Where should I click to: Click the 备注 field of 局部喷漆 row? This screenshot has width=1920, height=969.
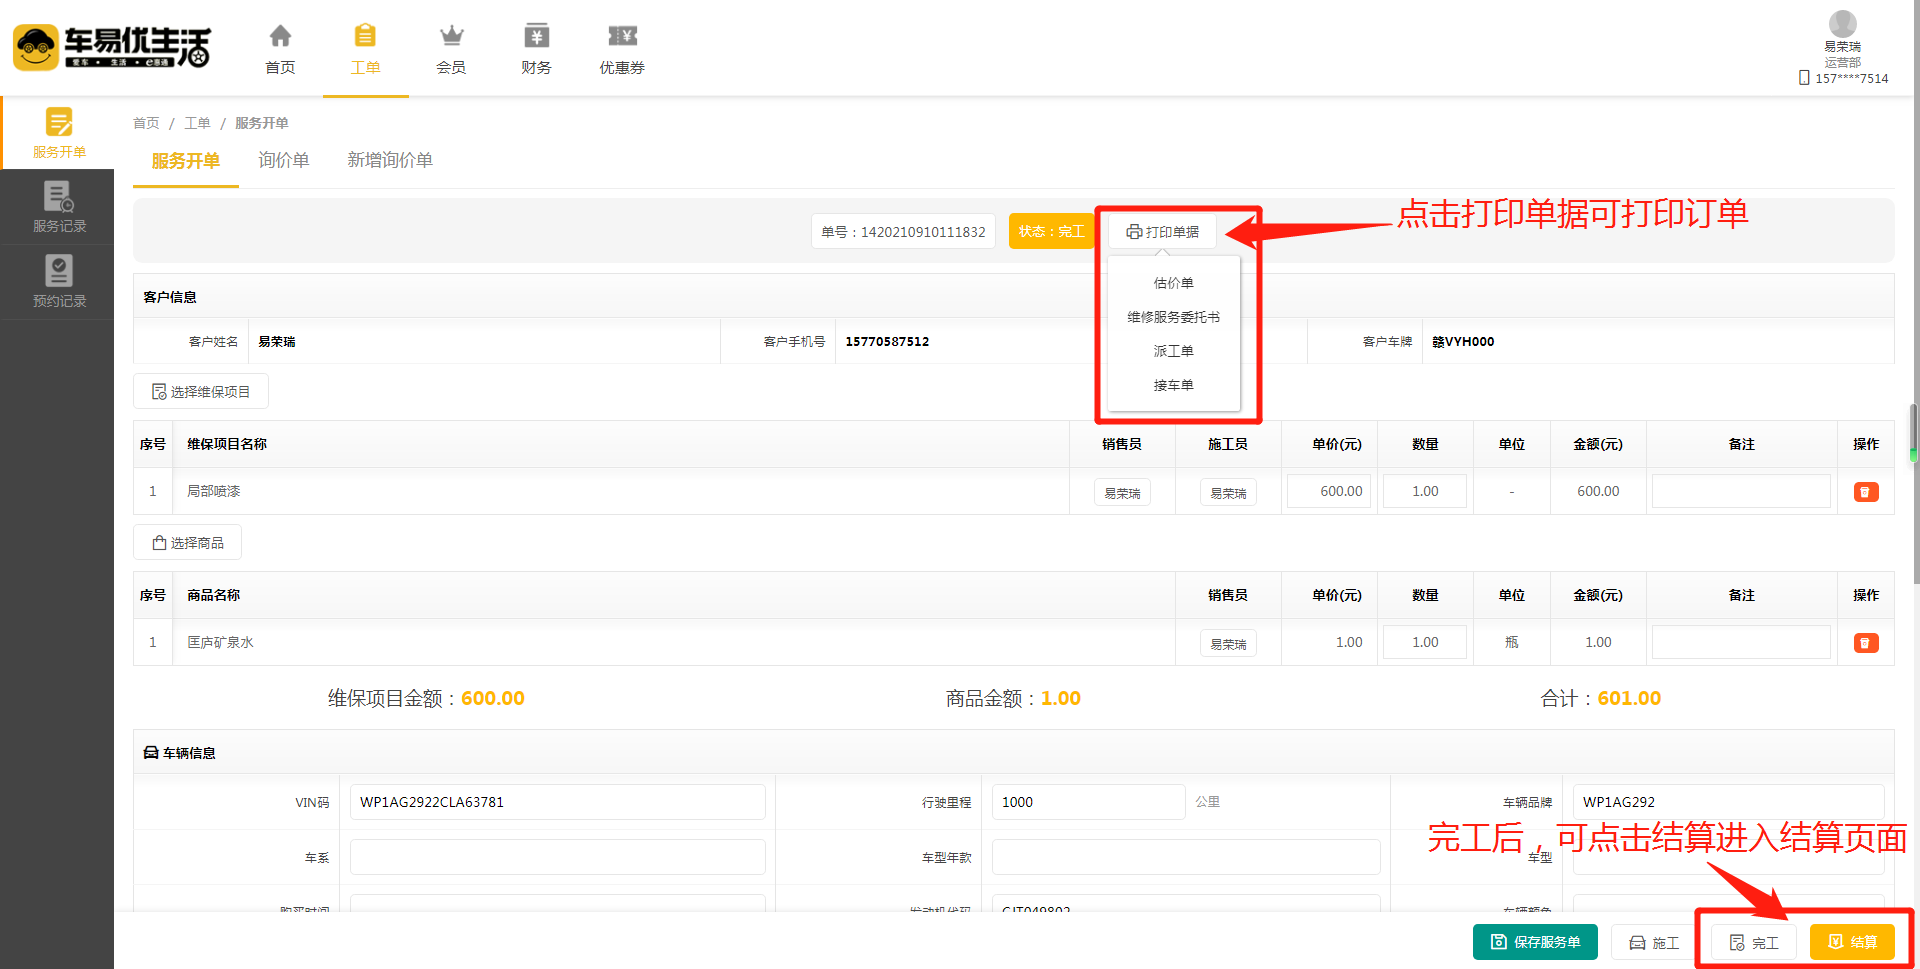click(x=1741, y=491)
